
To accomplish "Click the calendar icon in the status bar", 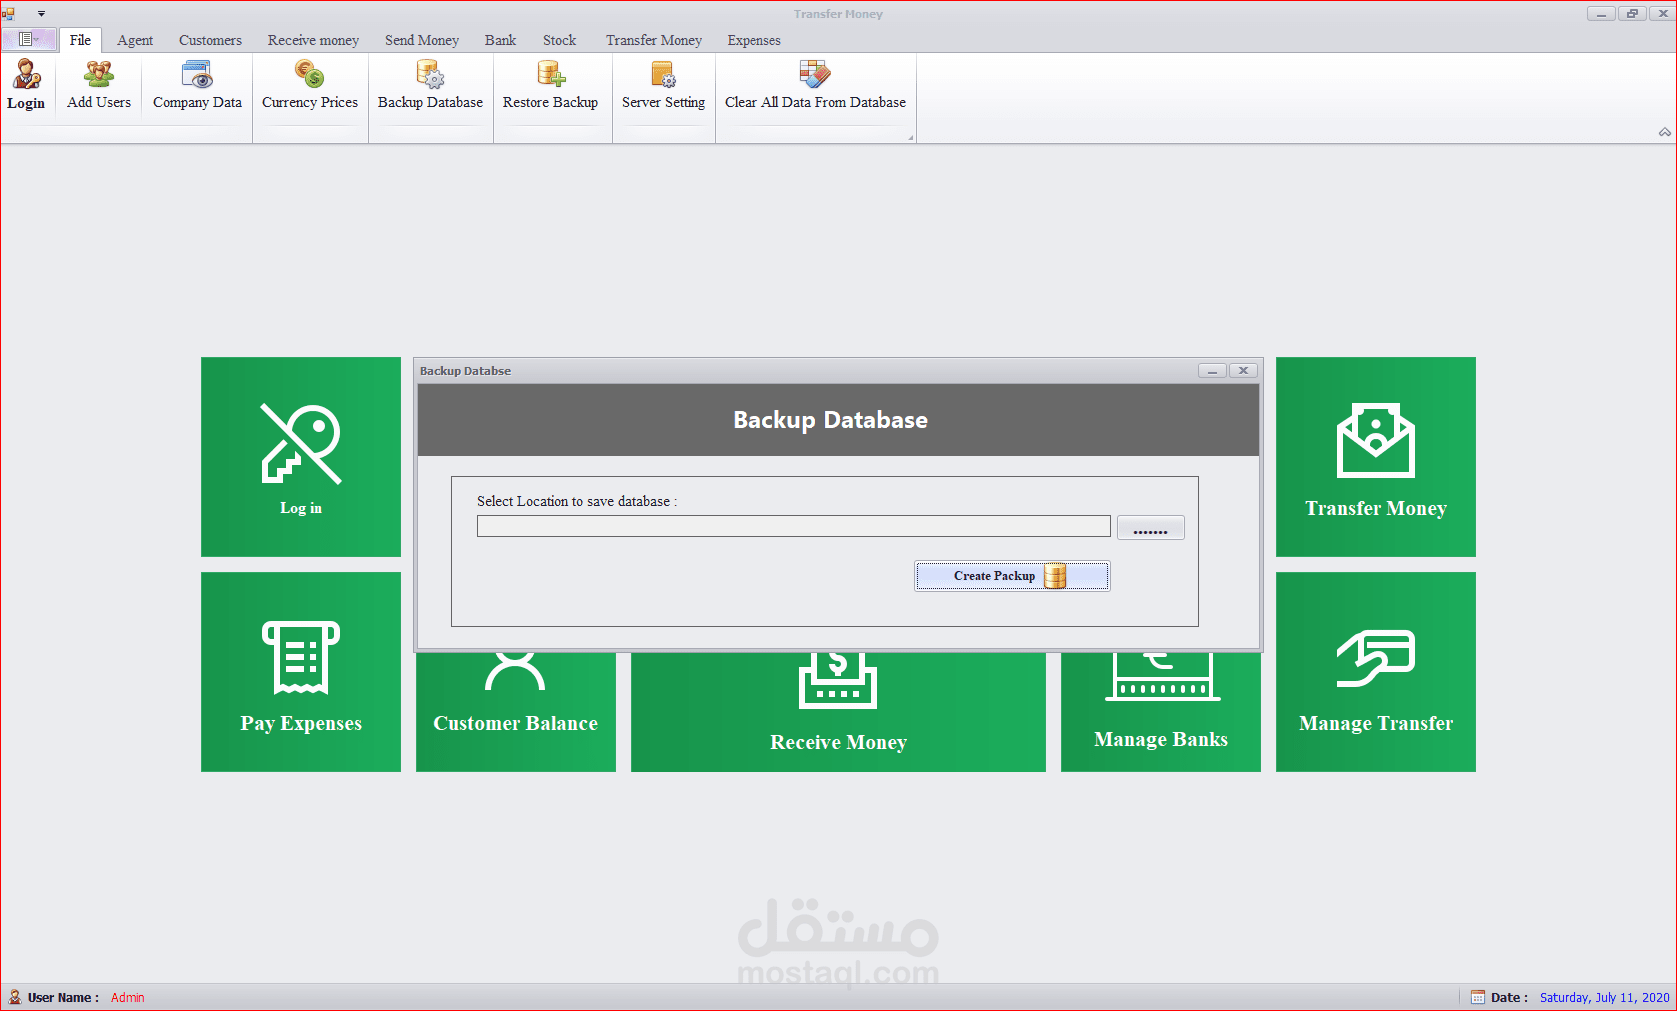I will [x=1478, y=997].
